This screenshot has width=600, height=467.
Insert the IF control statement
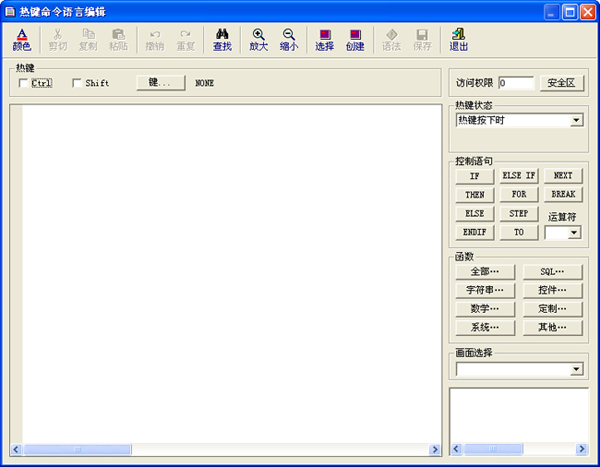click(474, 176)
